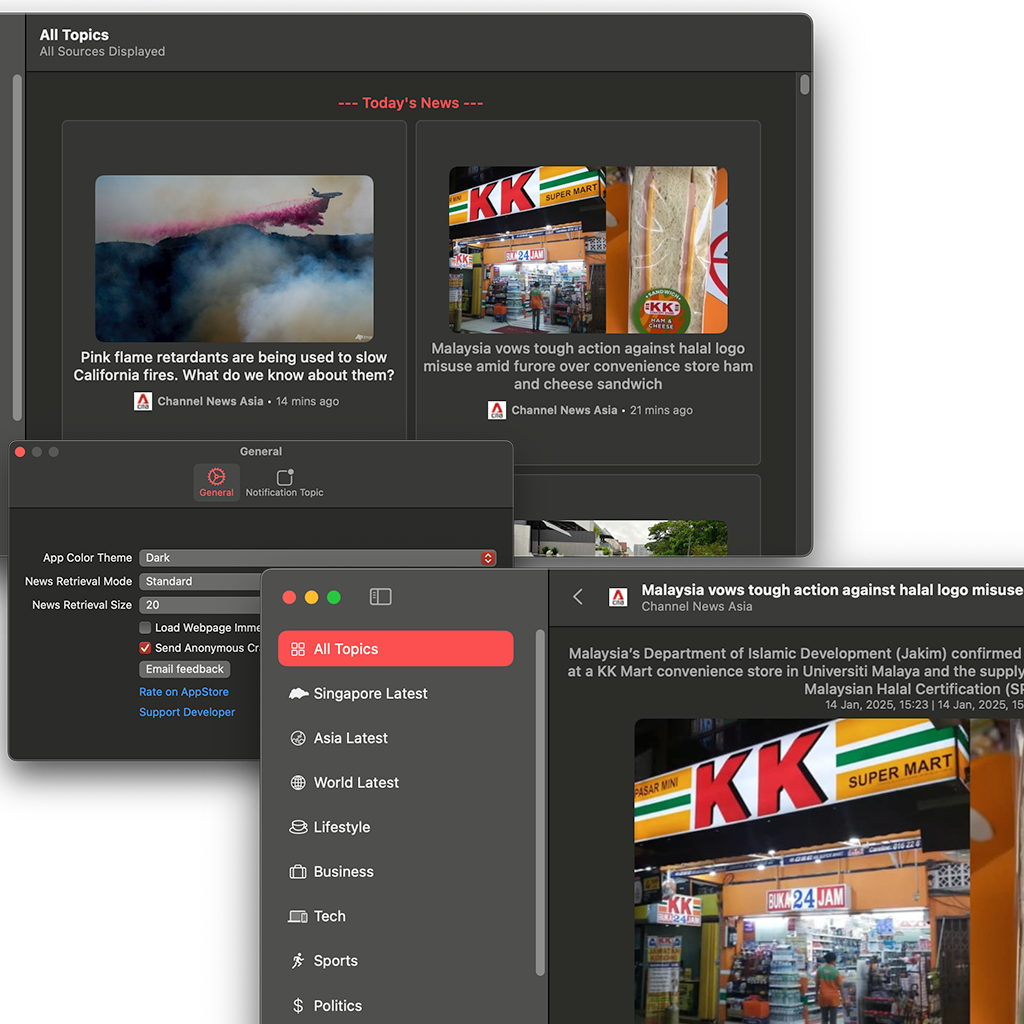Select All Topics in the sidebar
Image resolution: width=1024 pixels, height=1024 pixels.
coord(395,648)
